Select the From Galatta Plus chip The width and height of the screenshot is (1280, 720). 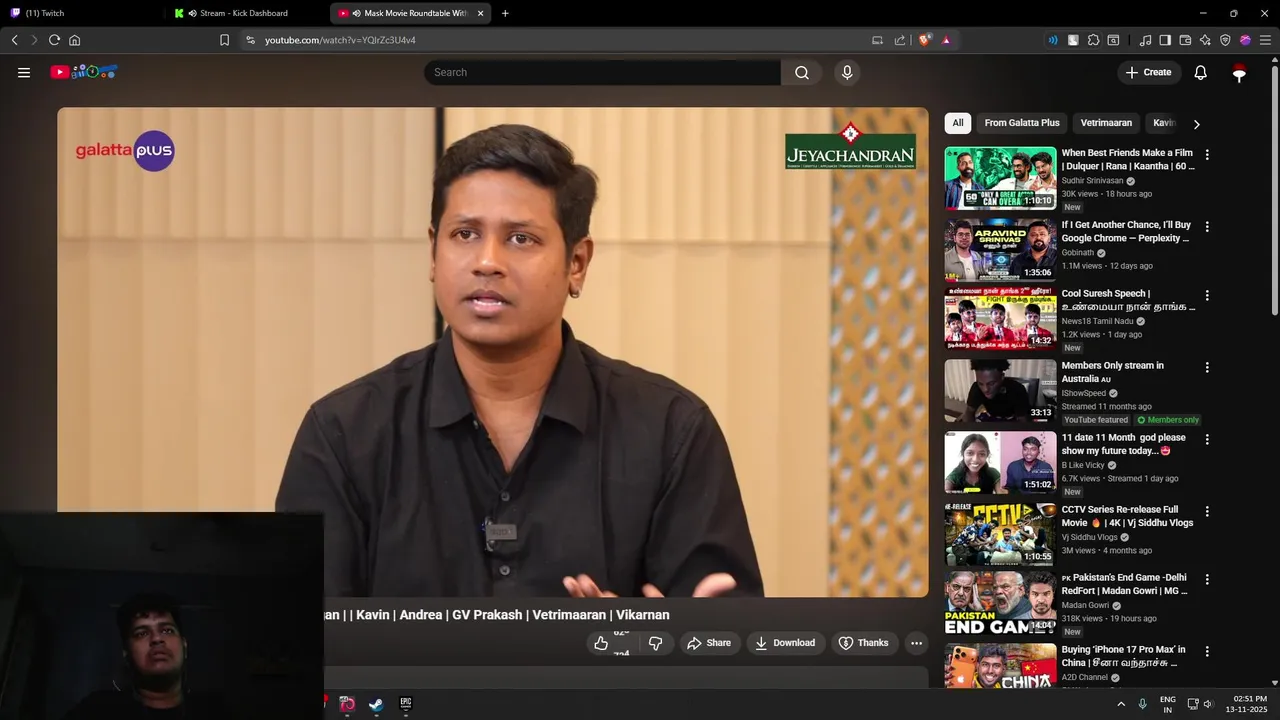tap(1022, 123)
